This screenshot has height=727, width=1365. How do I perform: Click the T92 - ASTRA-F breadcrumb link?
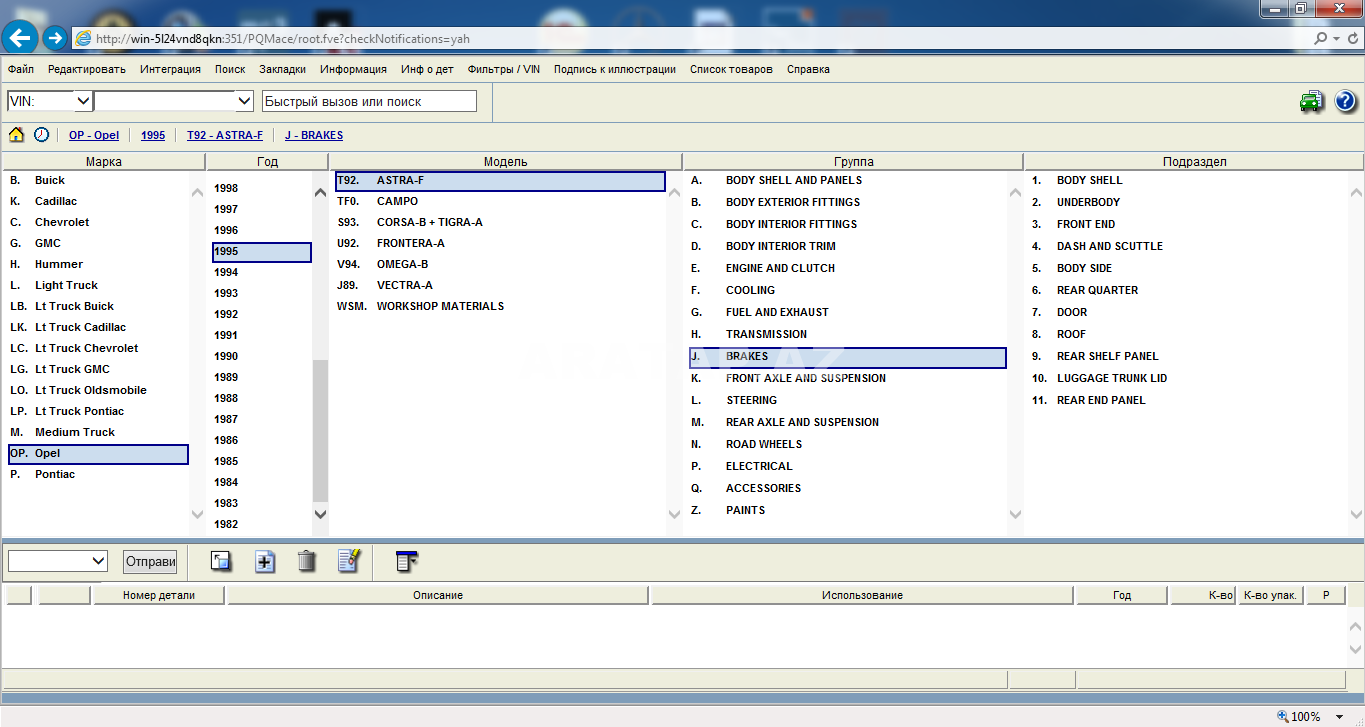click(x=225, y=135)
